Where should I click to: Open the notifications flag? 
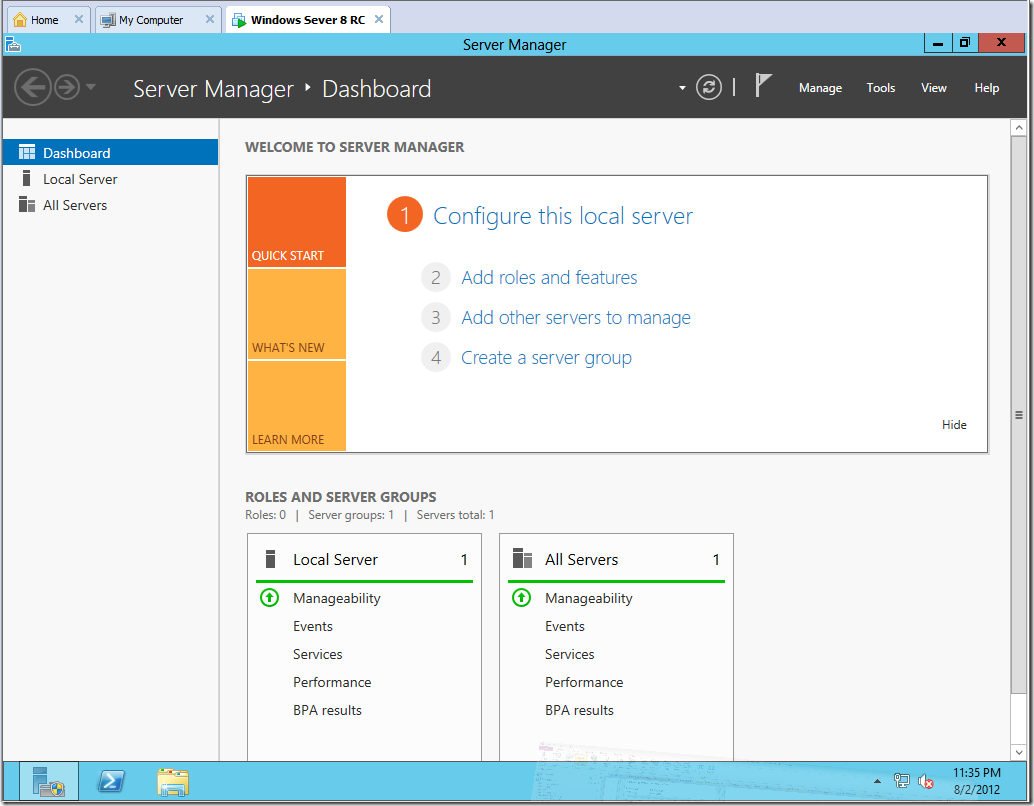763,86
